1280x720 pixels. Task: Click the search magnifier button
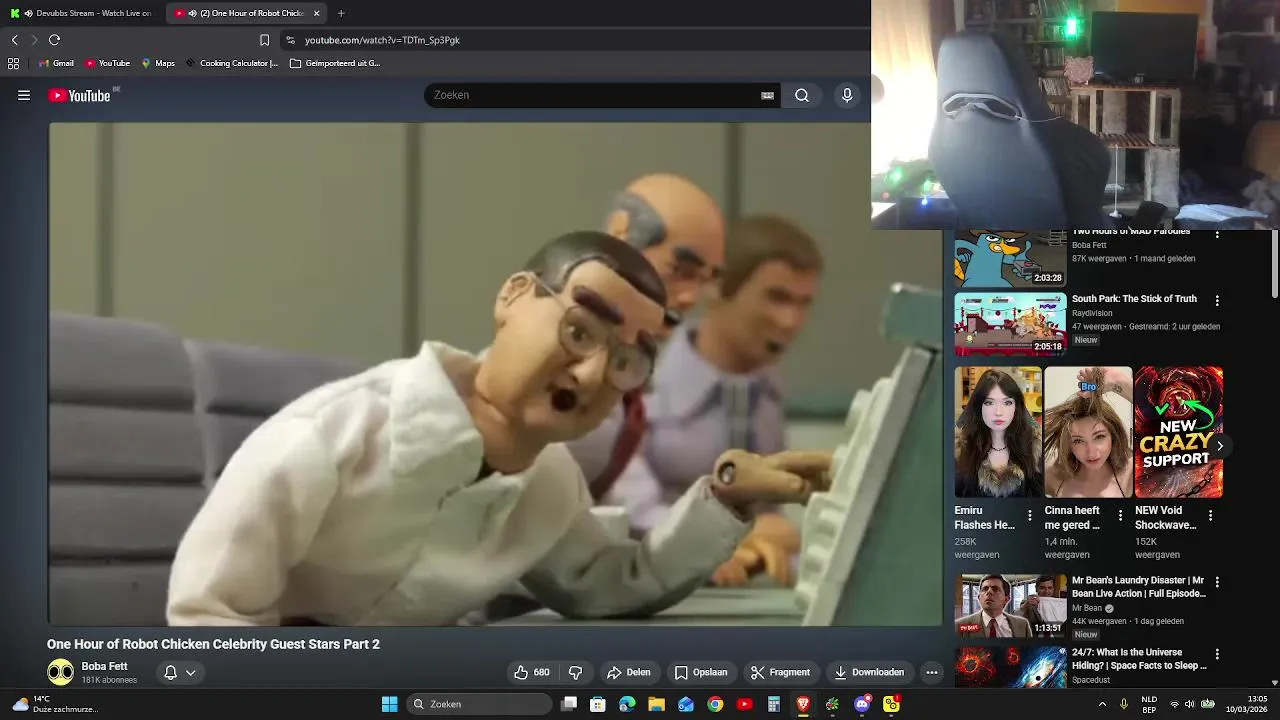click(x=802, y=95)
